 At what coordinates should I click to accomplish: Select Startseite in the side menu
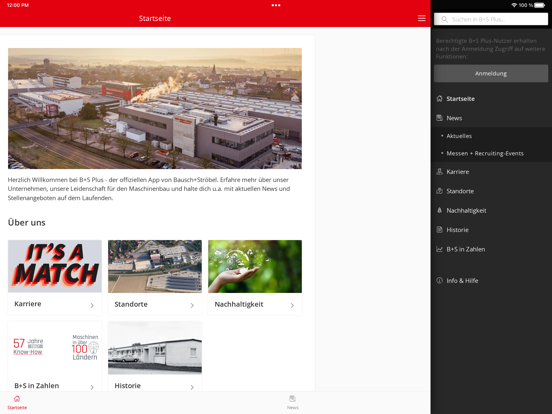(460, 99)
